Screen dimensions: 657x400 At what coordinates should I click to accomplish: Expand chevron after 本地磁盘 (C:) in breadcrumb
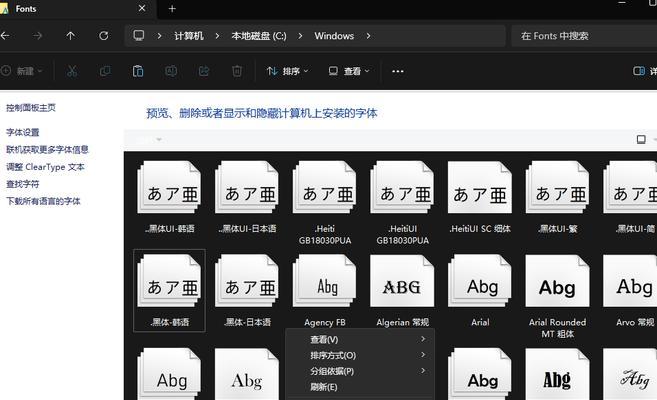click(x=300, y=36)
